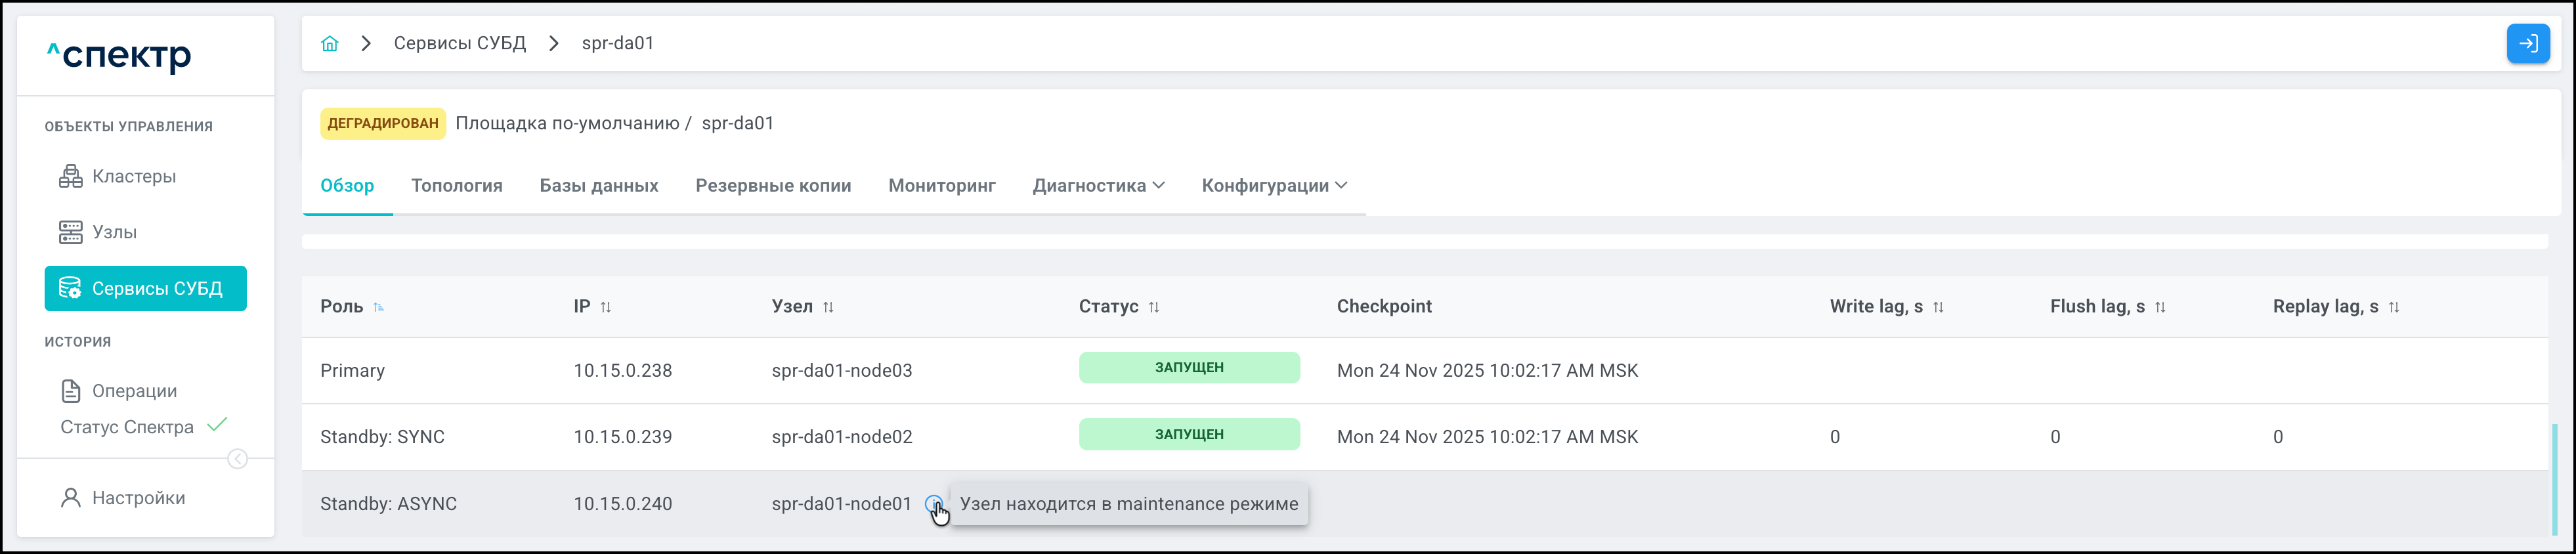Click the Сервисы СУБД breadcrumb link
The image size is (2576, 554).
pyautogui.click(x=459, y=43)
